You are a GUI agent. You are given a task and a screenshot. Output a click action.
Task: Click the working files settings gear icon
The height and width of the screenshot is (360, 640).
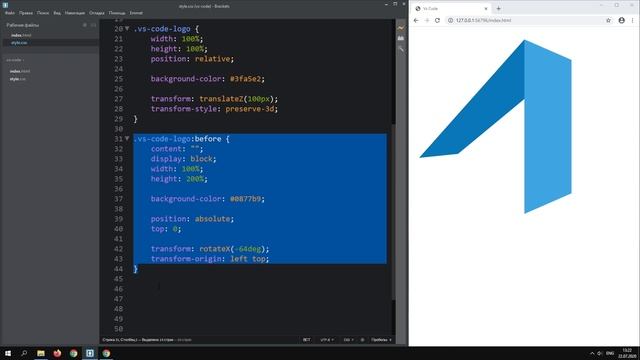click(85, 25)
